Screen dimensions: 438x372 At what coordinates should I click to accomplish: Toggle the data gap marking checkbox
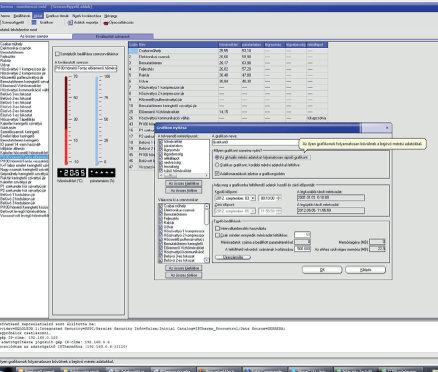[x=217, y=173]
